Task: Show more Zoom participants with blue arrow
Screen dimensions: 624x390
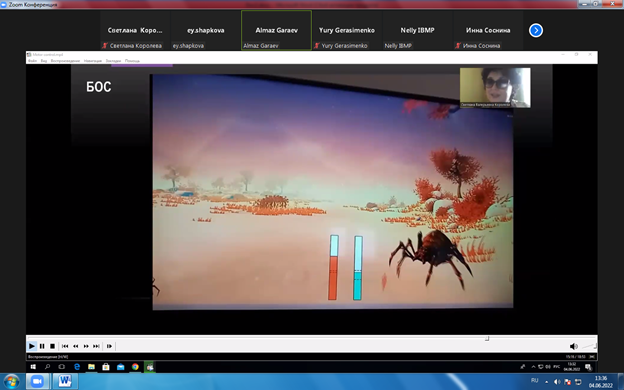Action: (536, 30)
